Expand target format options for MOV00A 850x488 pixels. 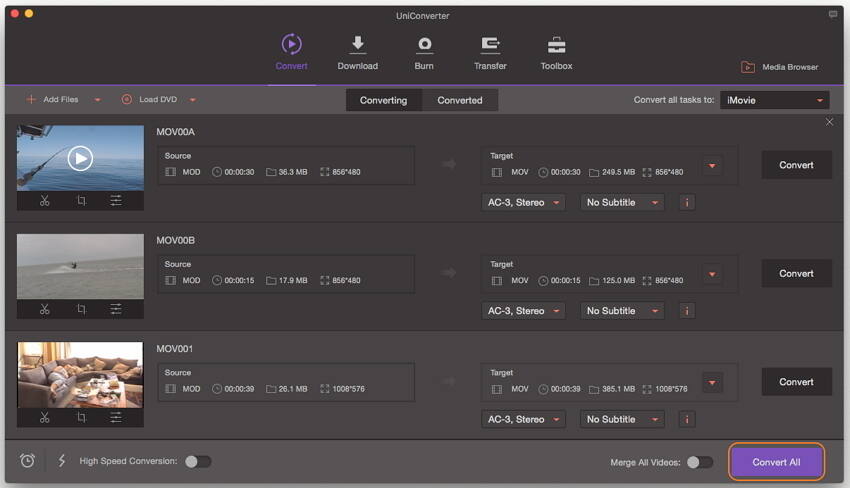point(712,166)
